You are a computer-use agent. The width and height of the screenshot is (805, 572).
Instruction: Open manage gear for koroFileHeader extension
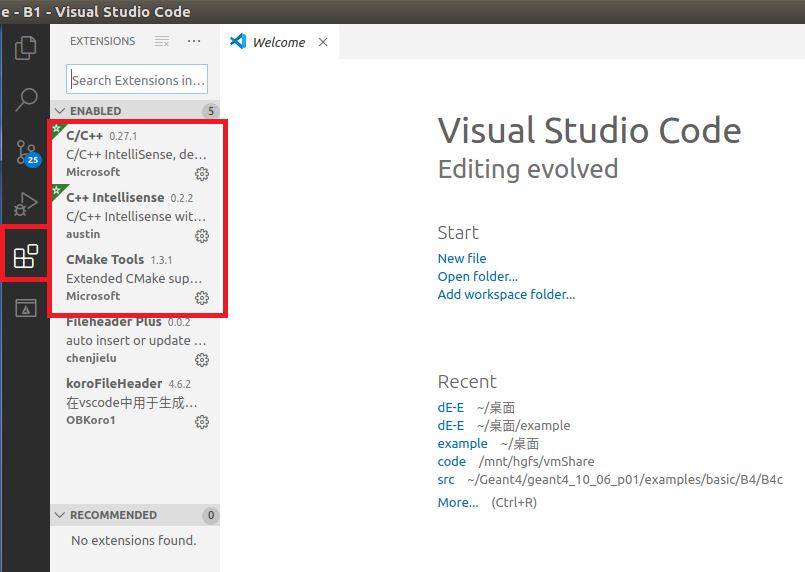[x=202, y=422]
